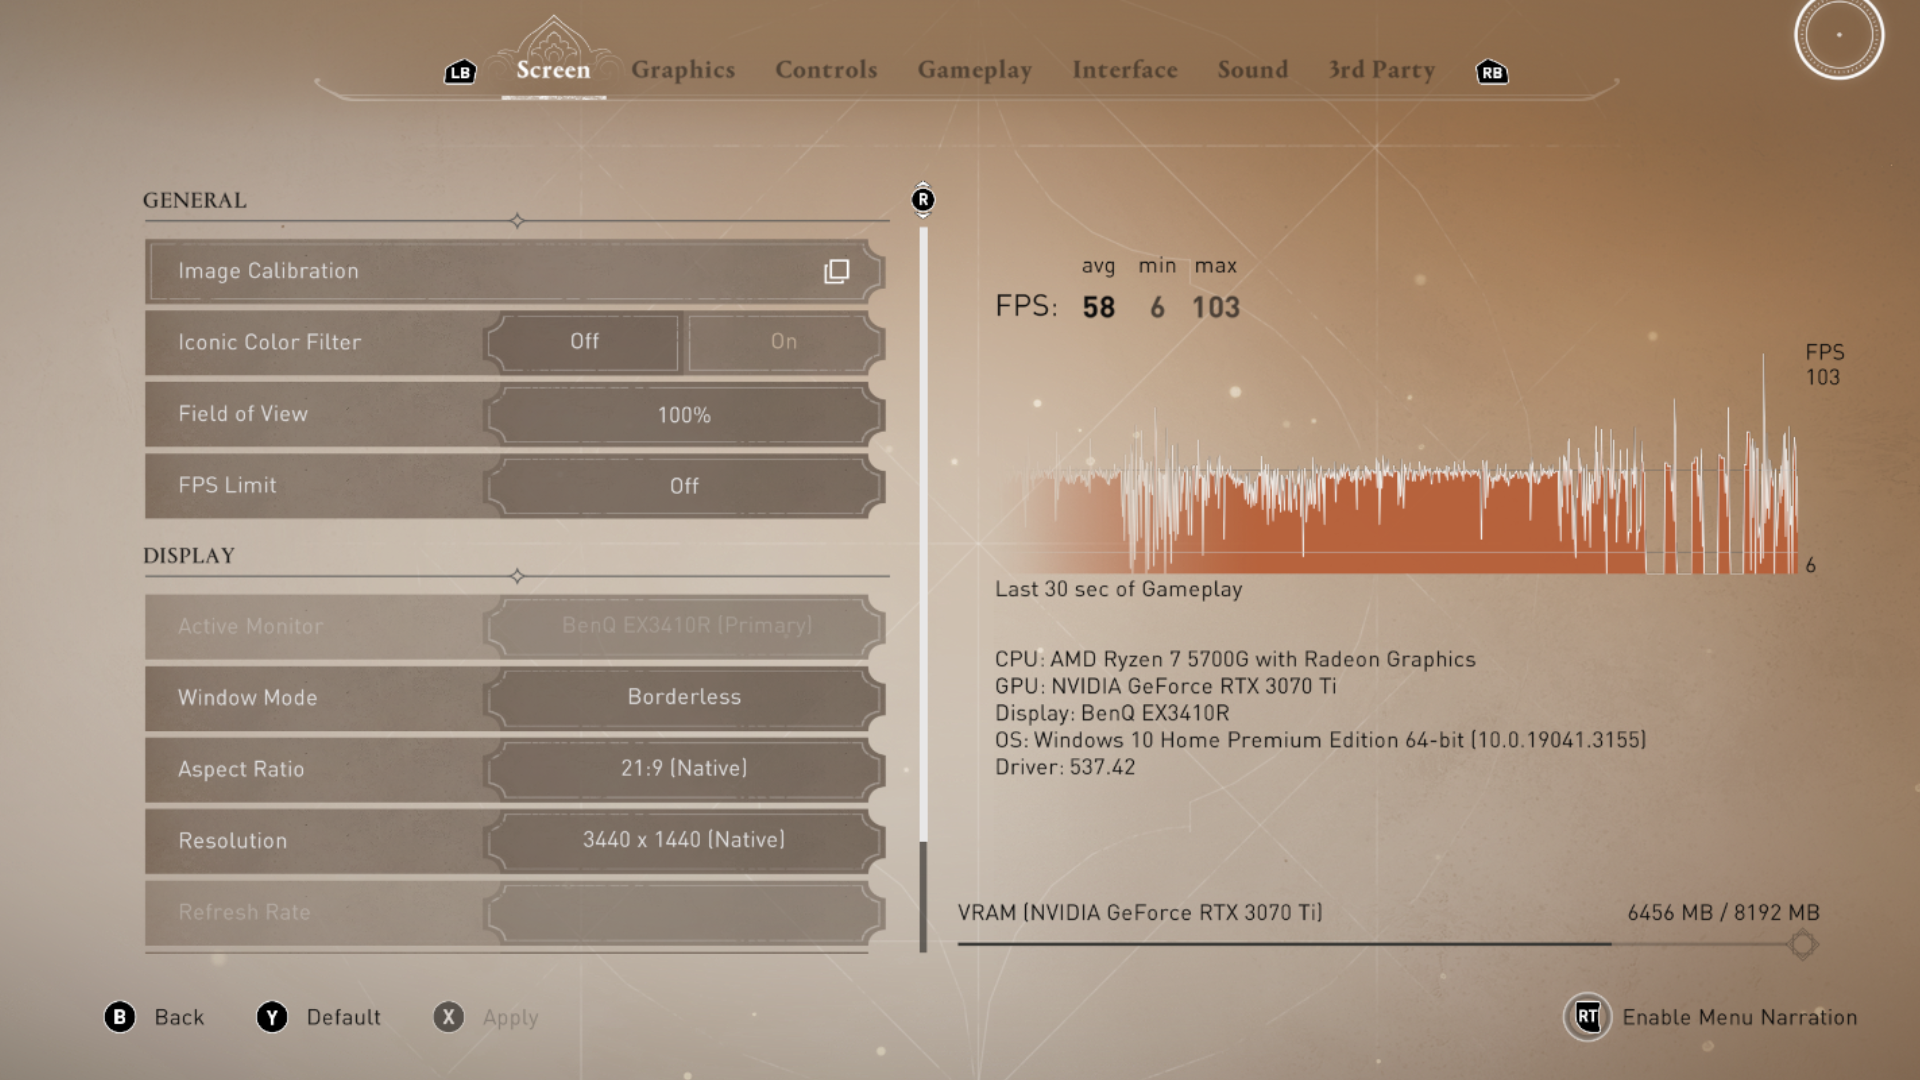Switch to the Sound tab
The image size is (1920, 1080).
coord(1252,70)
